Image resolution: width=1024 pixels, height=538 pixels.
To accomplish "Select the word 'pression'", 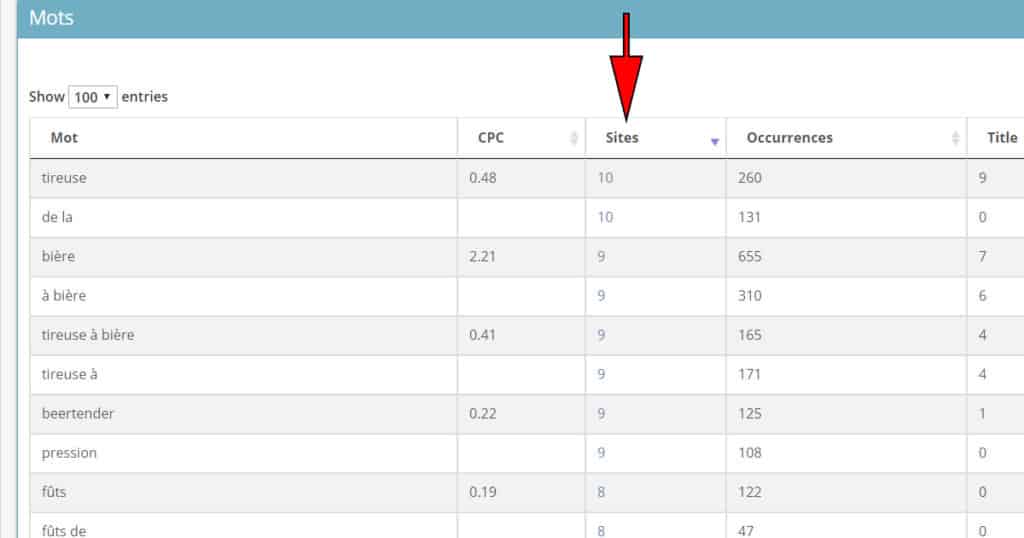I will tap(69, 452).
